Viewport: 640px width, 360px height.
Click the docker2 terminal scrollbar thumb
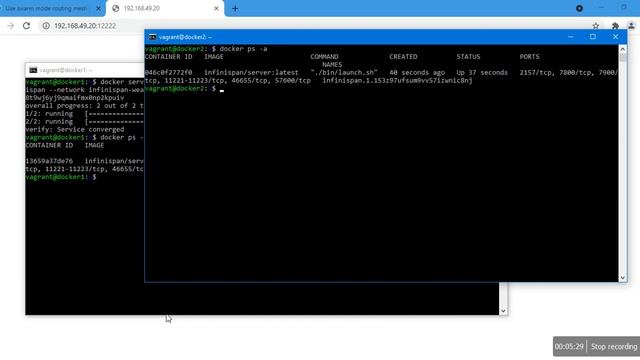[622, 58]
